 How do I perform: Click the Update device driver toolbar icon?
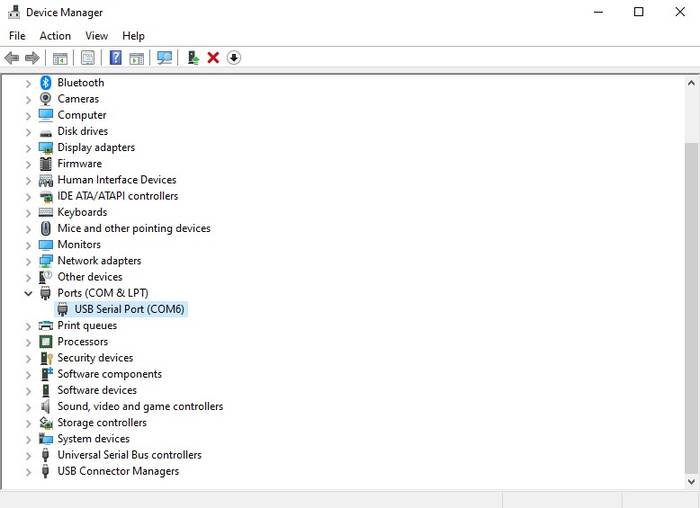[x=193, y=58]
